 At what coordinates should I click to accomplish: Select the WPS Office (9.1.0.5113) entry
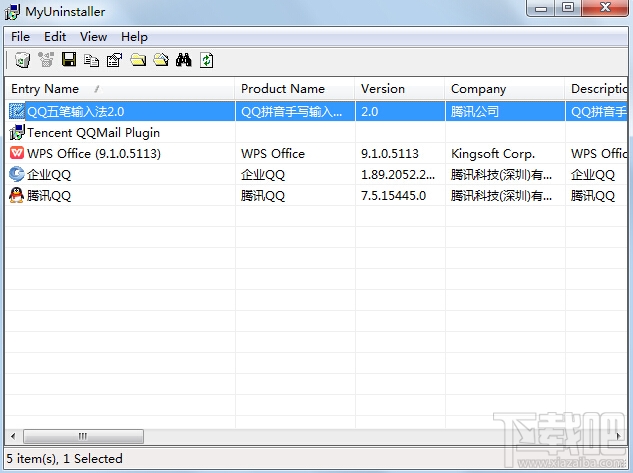click(x=94, y=153)
